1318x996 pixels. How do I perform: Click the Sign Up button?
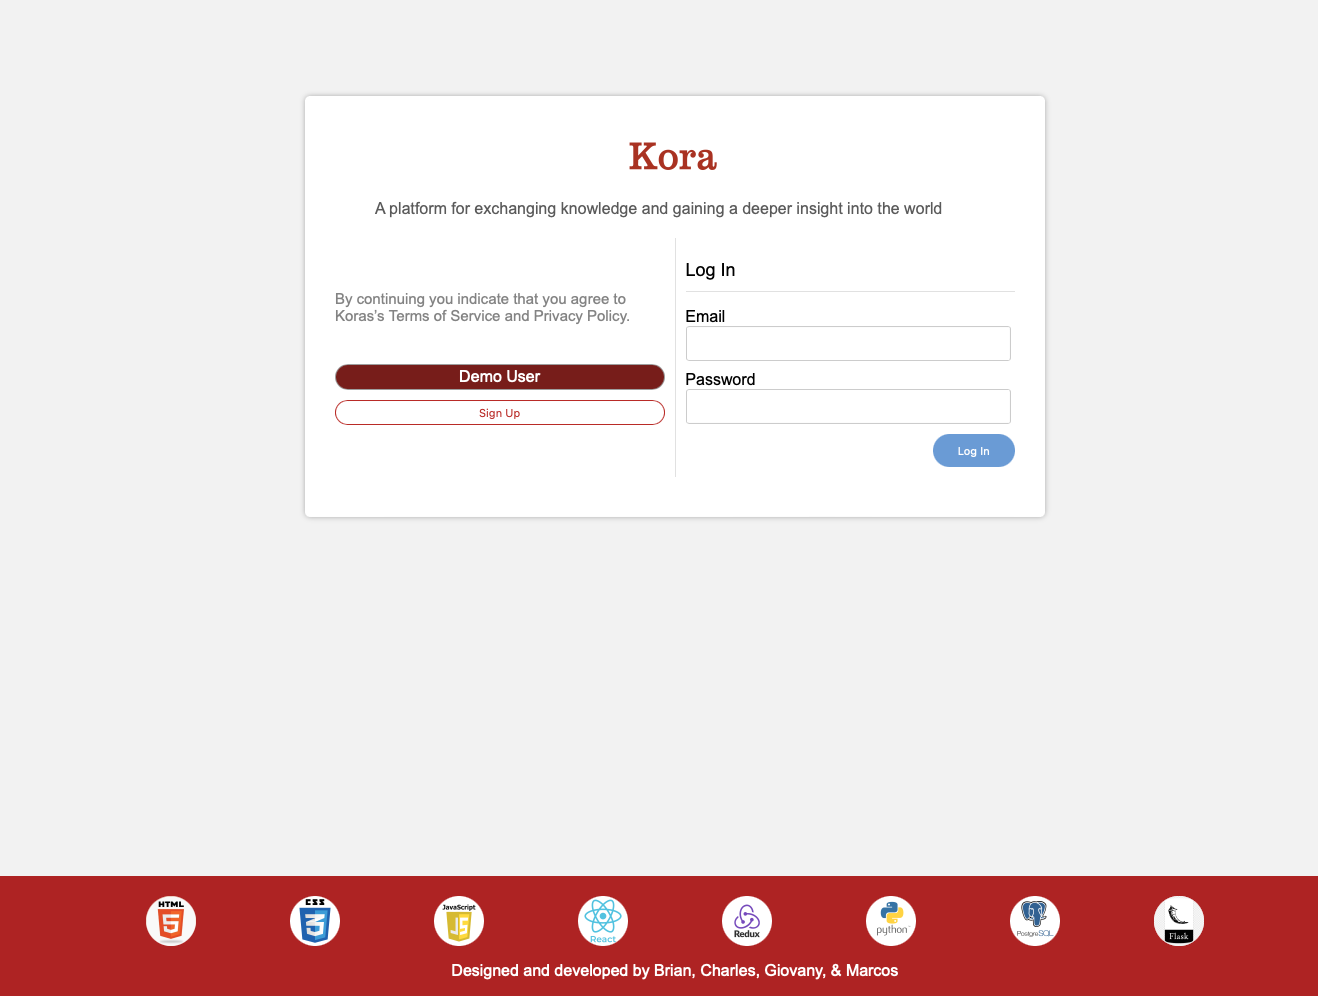point(499,412)
